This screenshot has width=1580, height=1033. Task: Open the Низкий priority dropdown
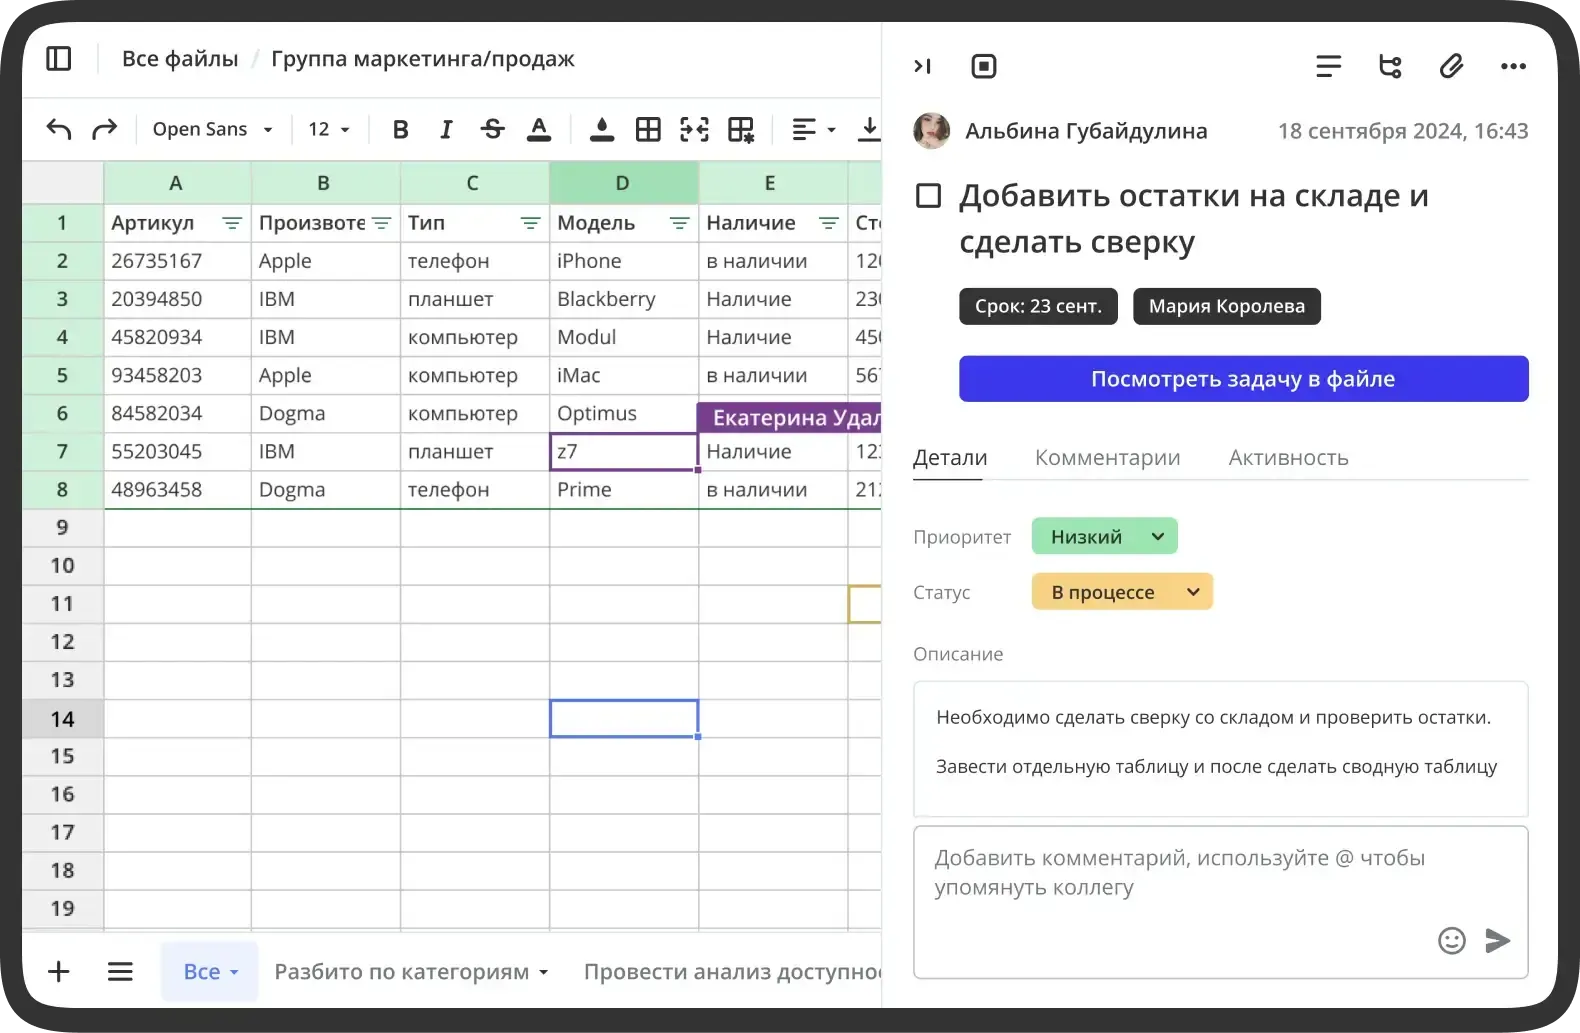point(1104,536)
